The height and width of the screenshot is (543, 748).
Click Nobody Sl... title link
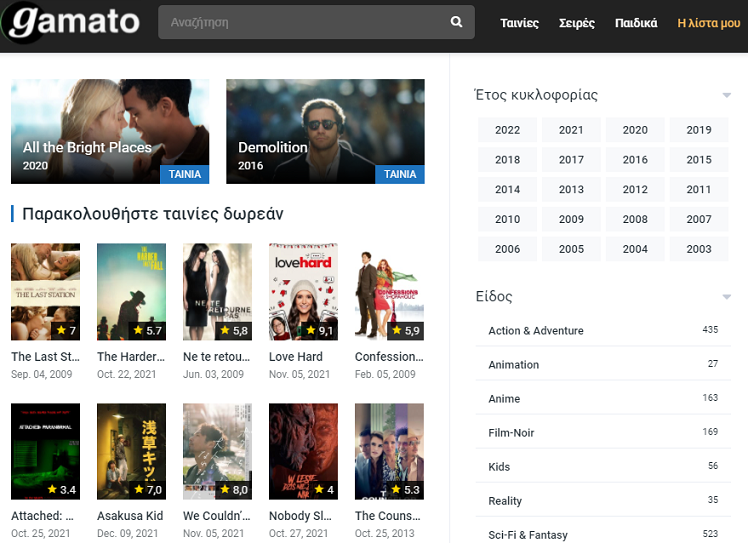click(300, 516)
